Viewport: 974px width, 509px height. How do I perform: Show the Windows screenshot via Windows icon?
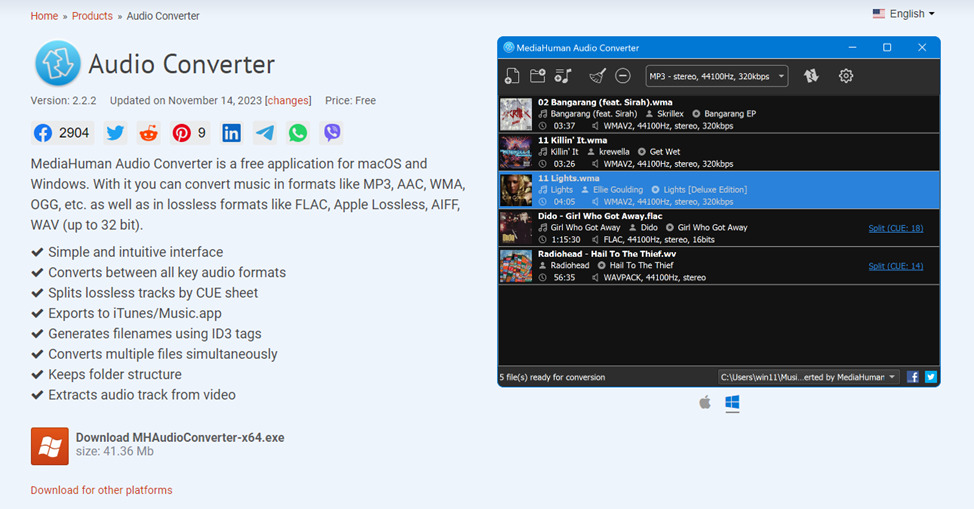click(732, 403)
